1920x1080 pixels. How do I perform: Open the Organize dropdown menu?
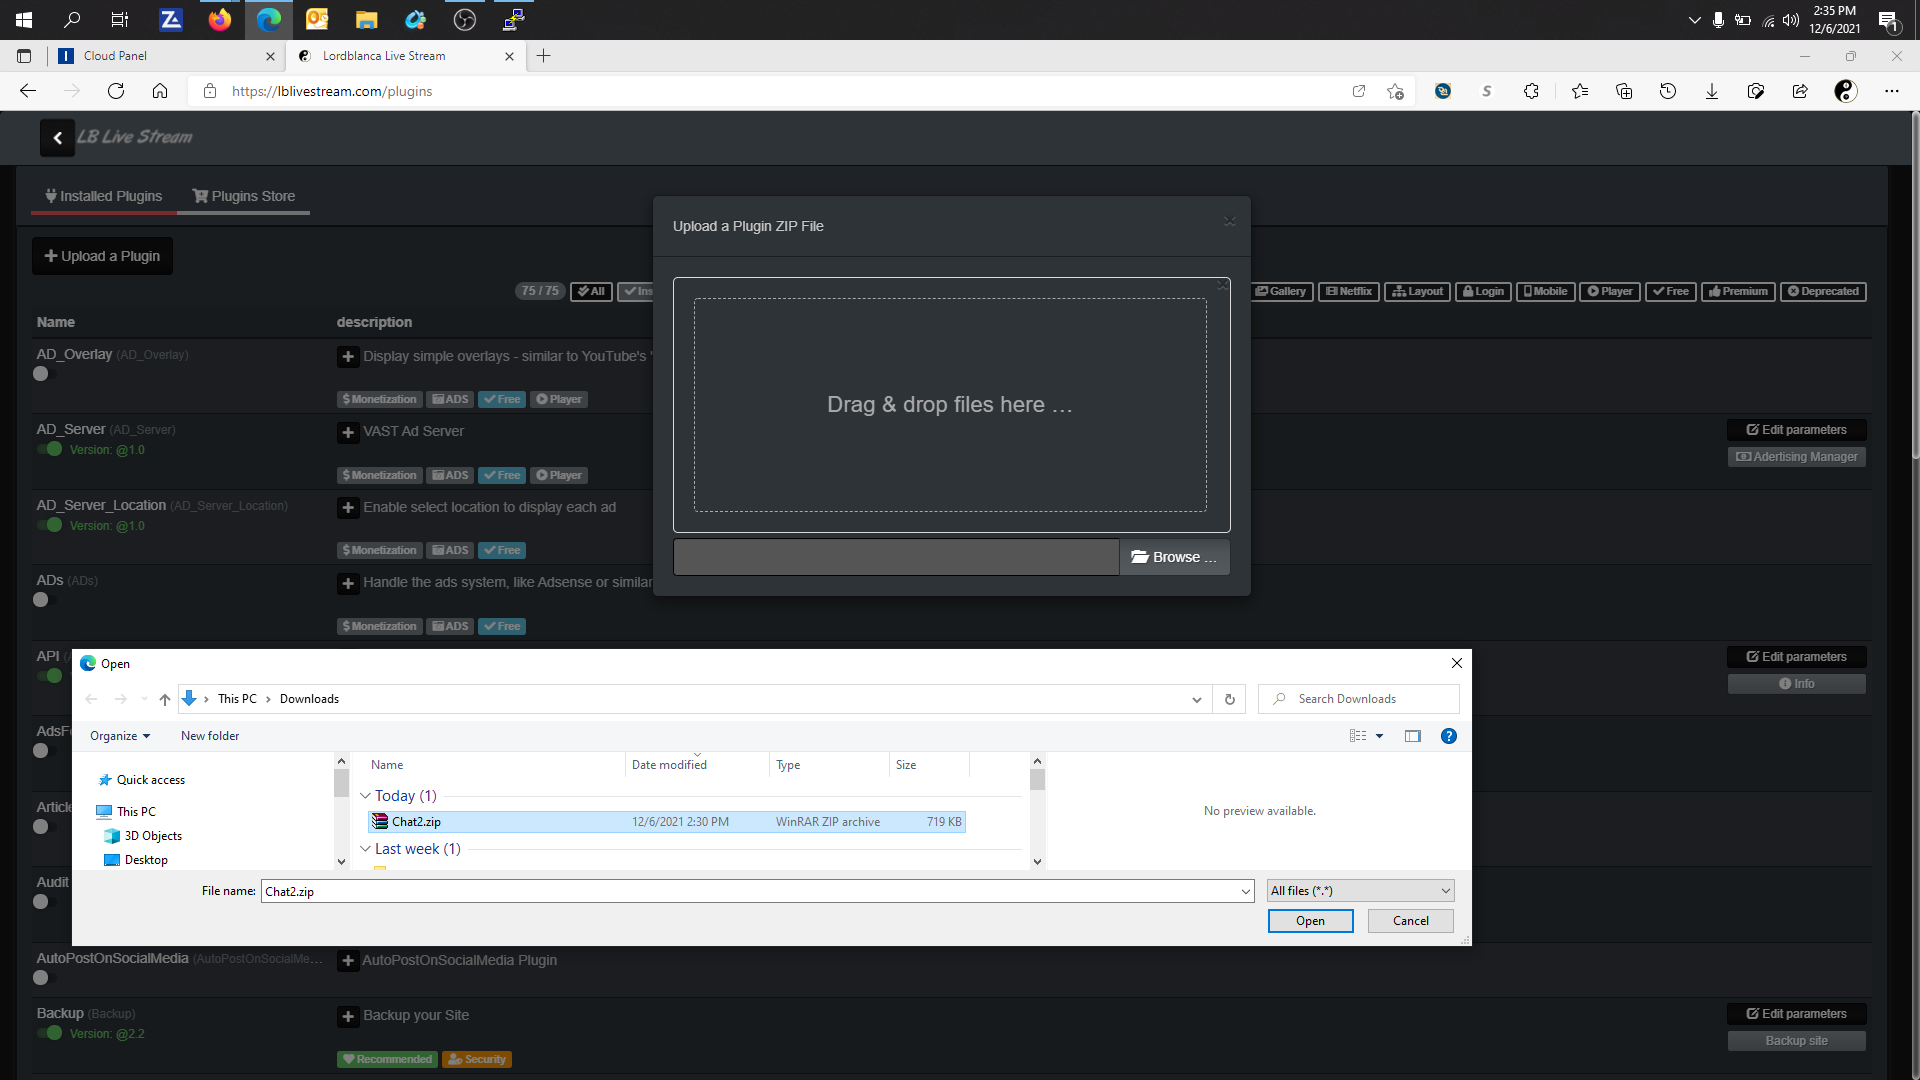(120, 736)
